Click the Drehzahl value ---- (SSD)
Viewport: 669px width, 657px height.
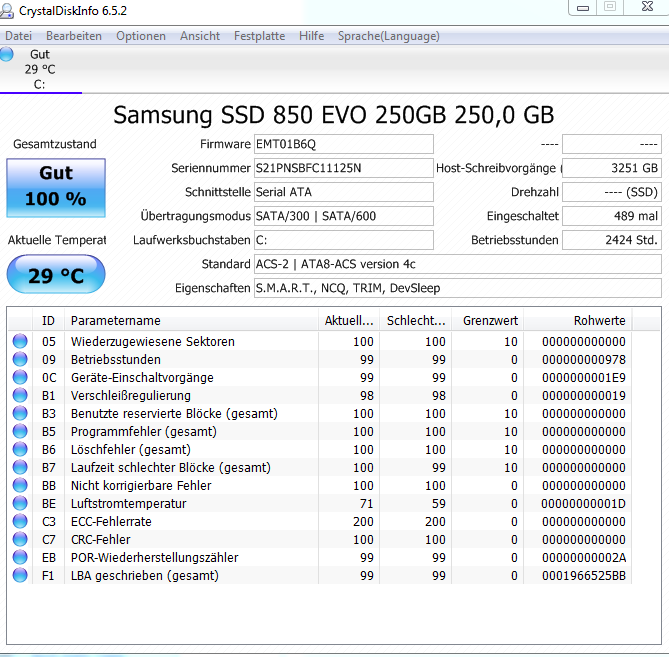pyautogui.click(x=612, y=192)
